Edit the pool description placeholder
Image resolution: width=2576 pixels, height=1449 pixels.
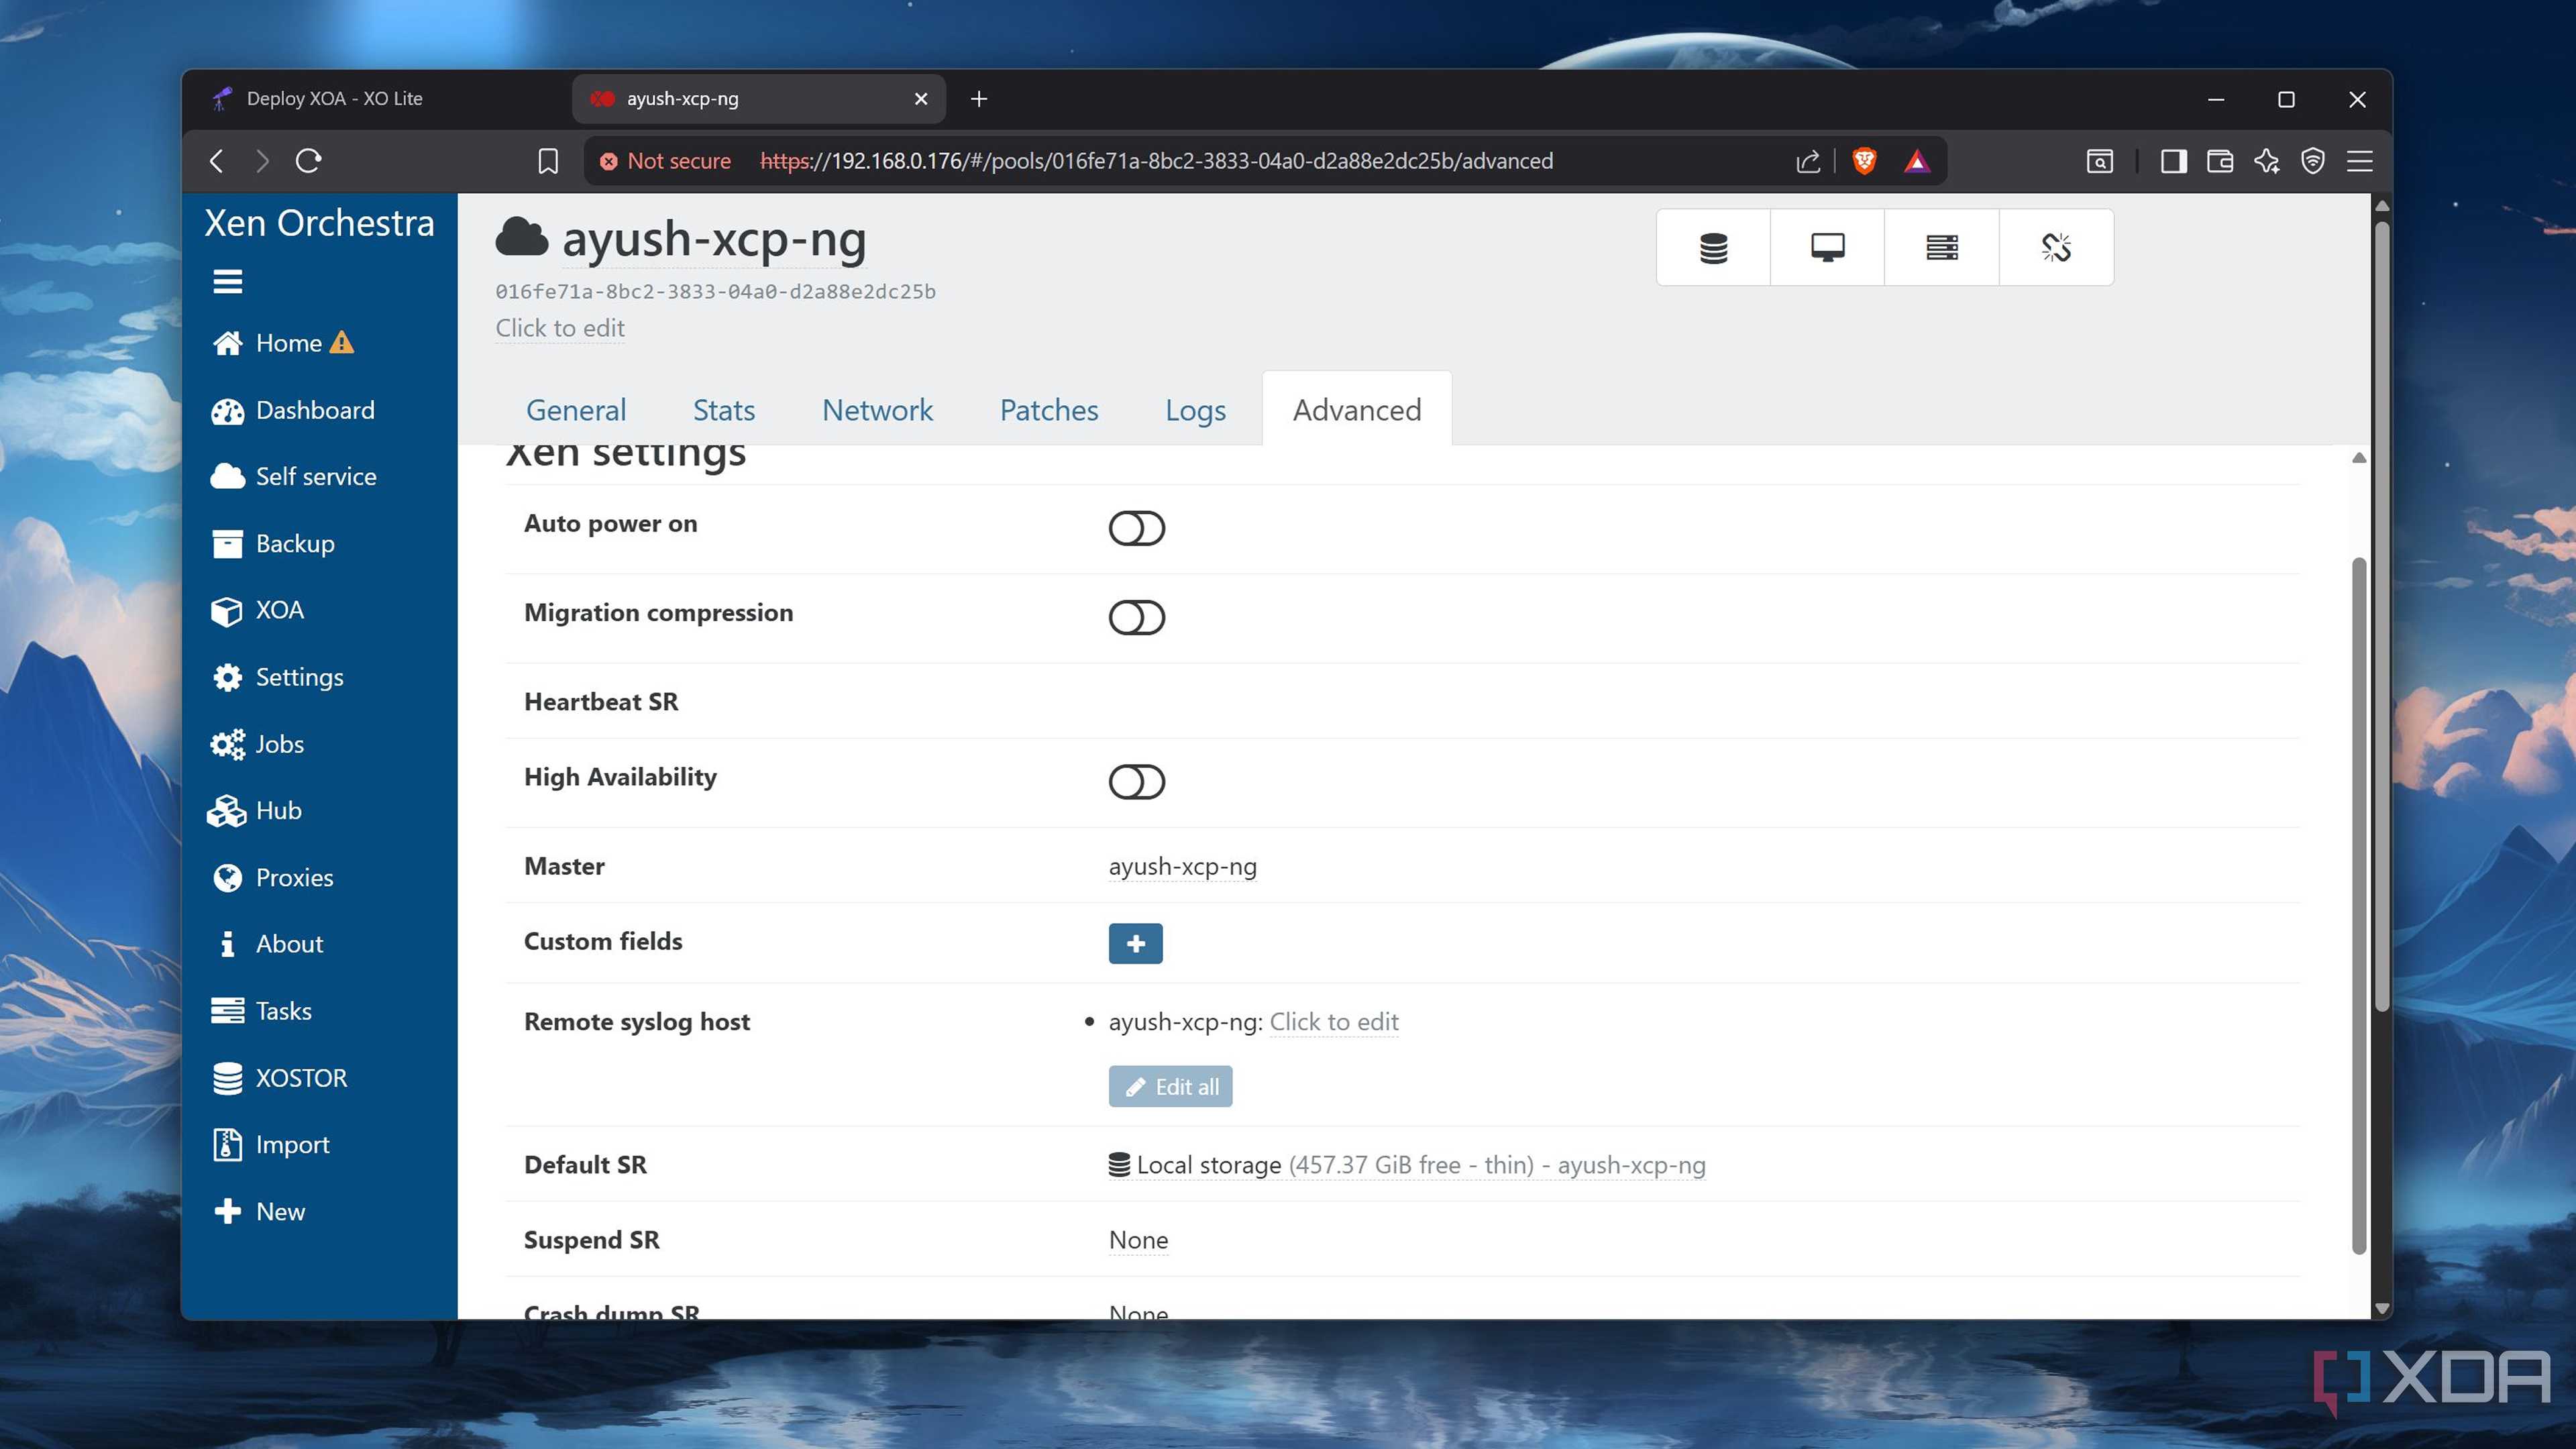[560, 328]
